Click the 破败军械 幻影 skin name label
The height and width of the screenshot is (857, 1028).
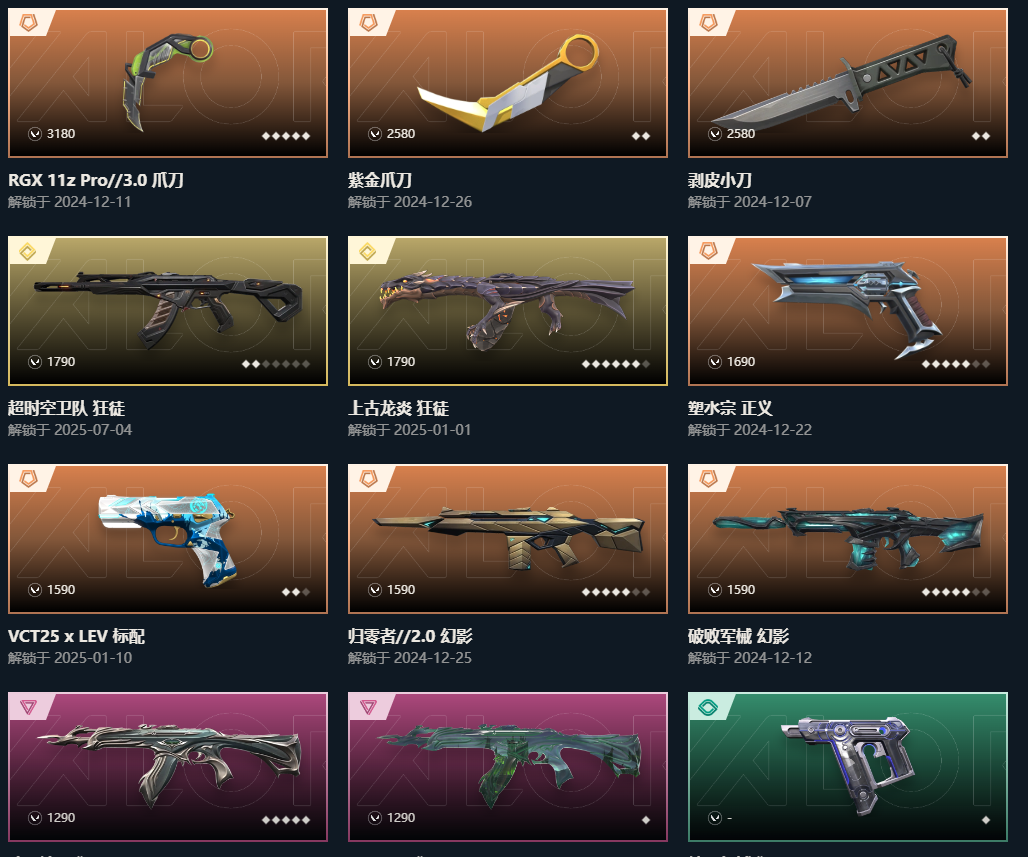click(738, 636)
